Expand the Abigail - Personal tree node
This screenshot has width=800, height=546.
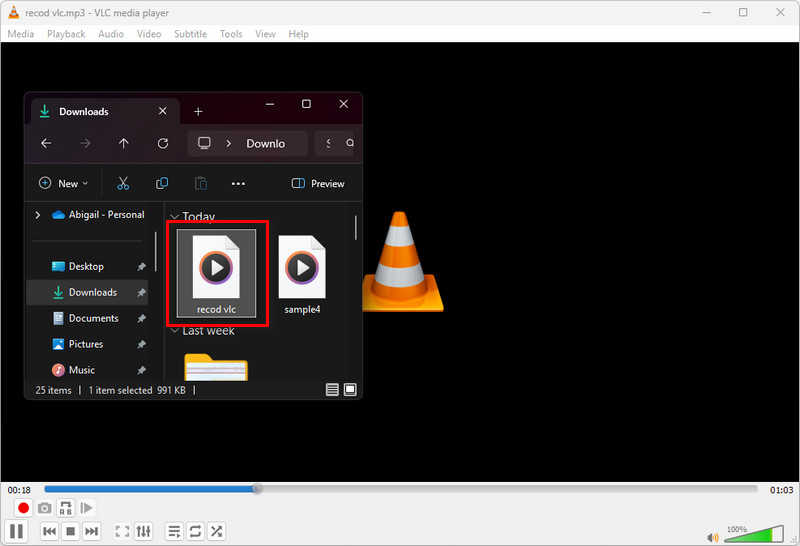click(x=37, y=215)
